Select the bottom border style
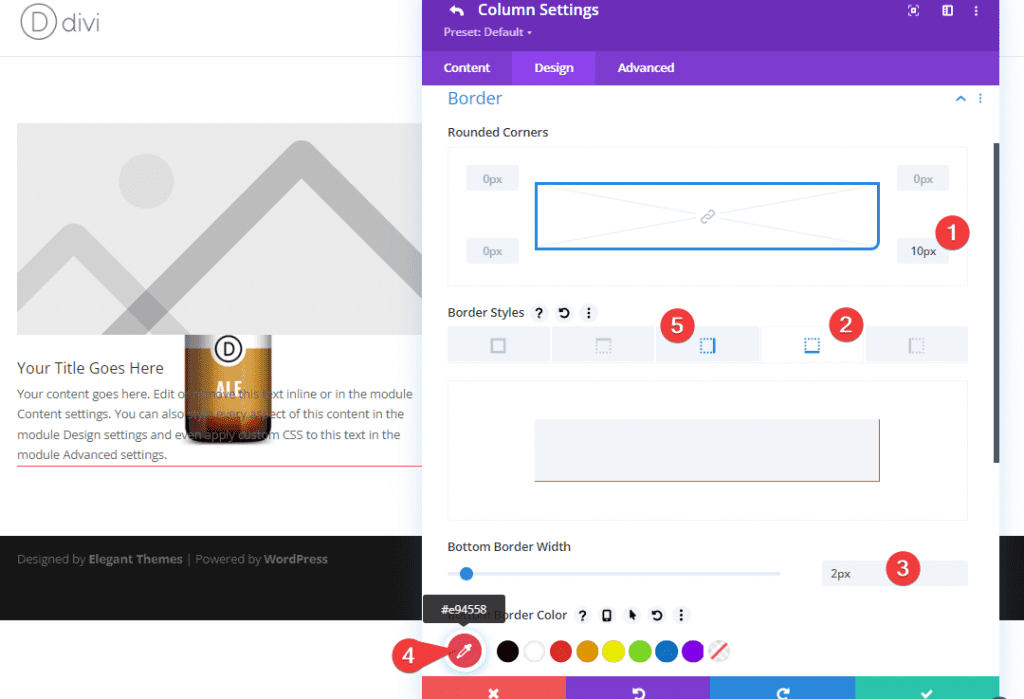The width and height of the screenshot is (1024, 699). click(812, 345)
